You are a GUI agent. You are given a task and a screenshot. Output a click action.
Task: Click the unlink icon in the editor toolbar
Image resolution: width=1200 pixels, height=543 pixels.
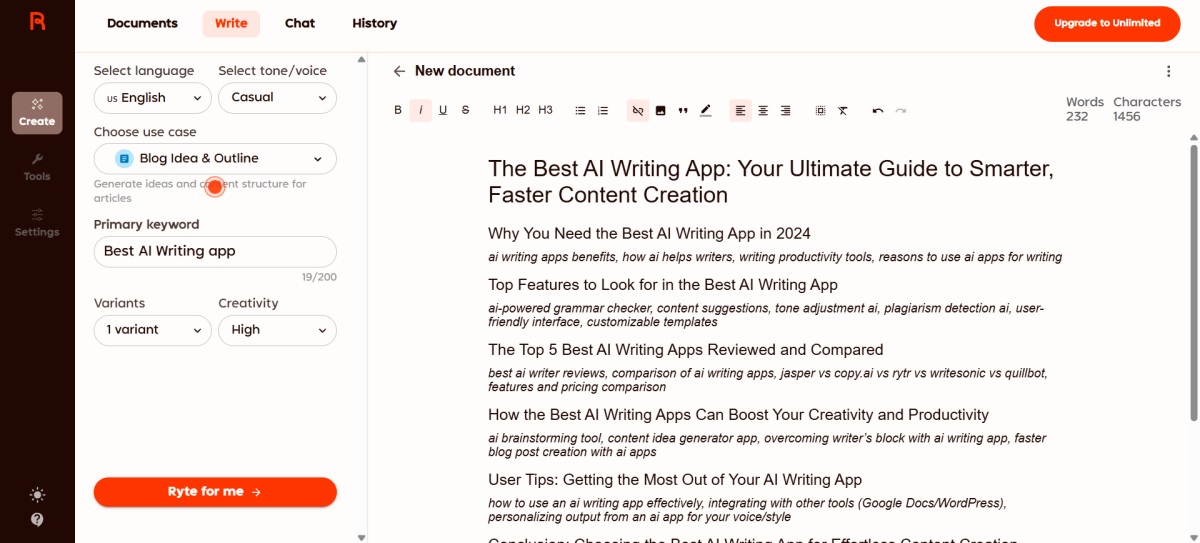click(x=638, y=111)
